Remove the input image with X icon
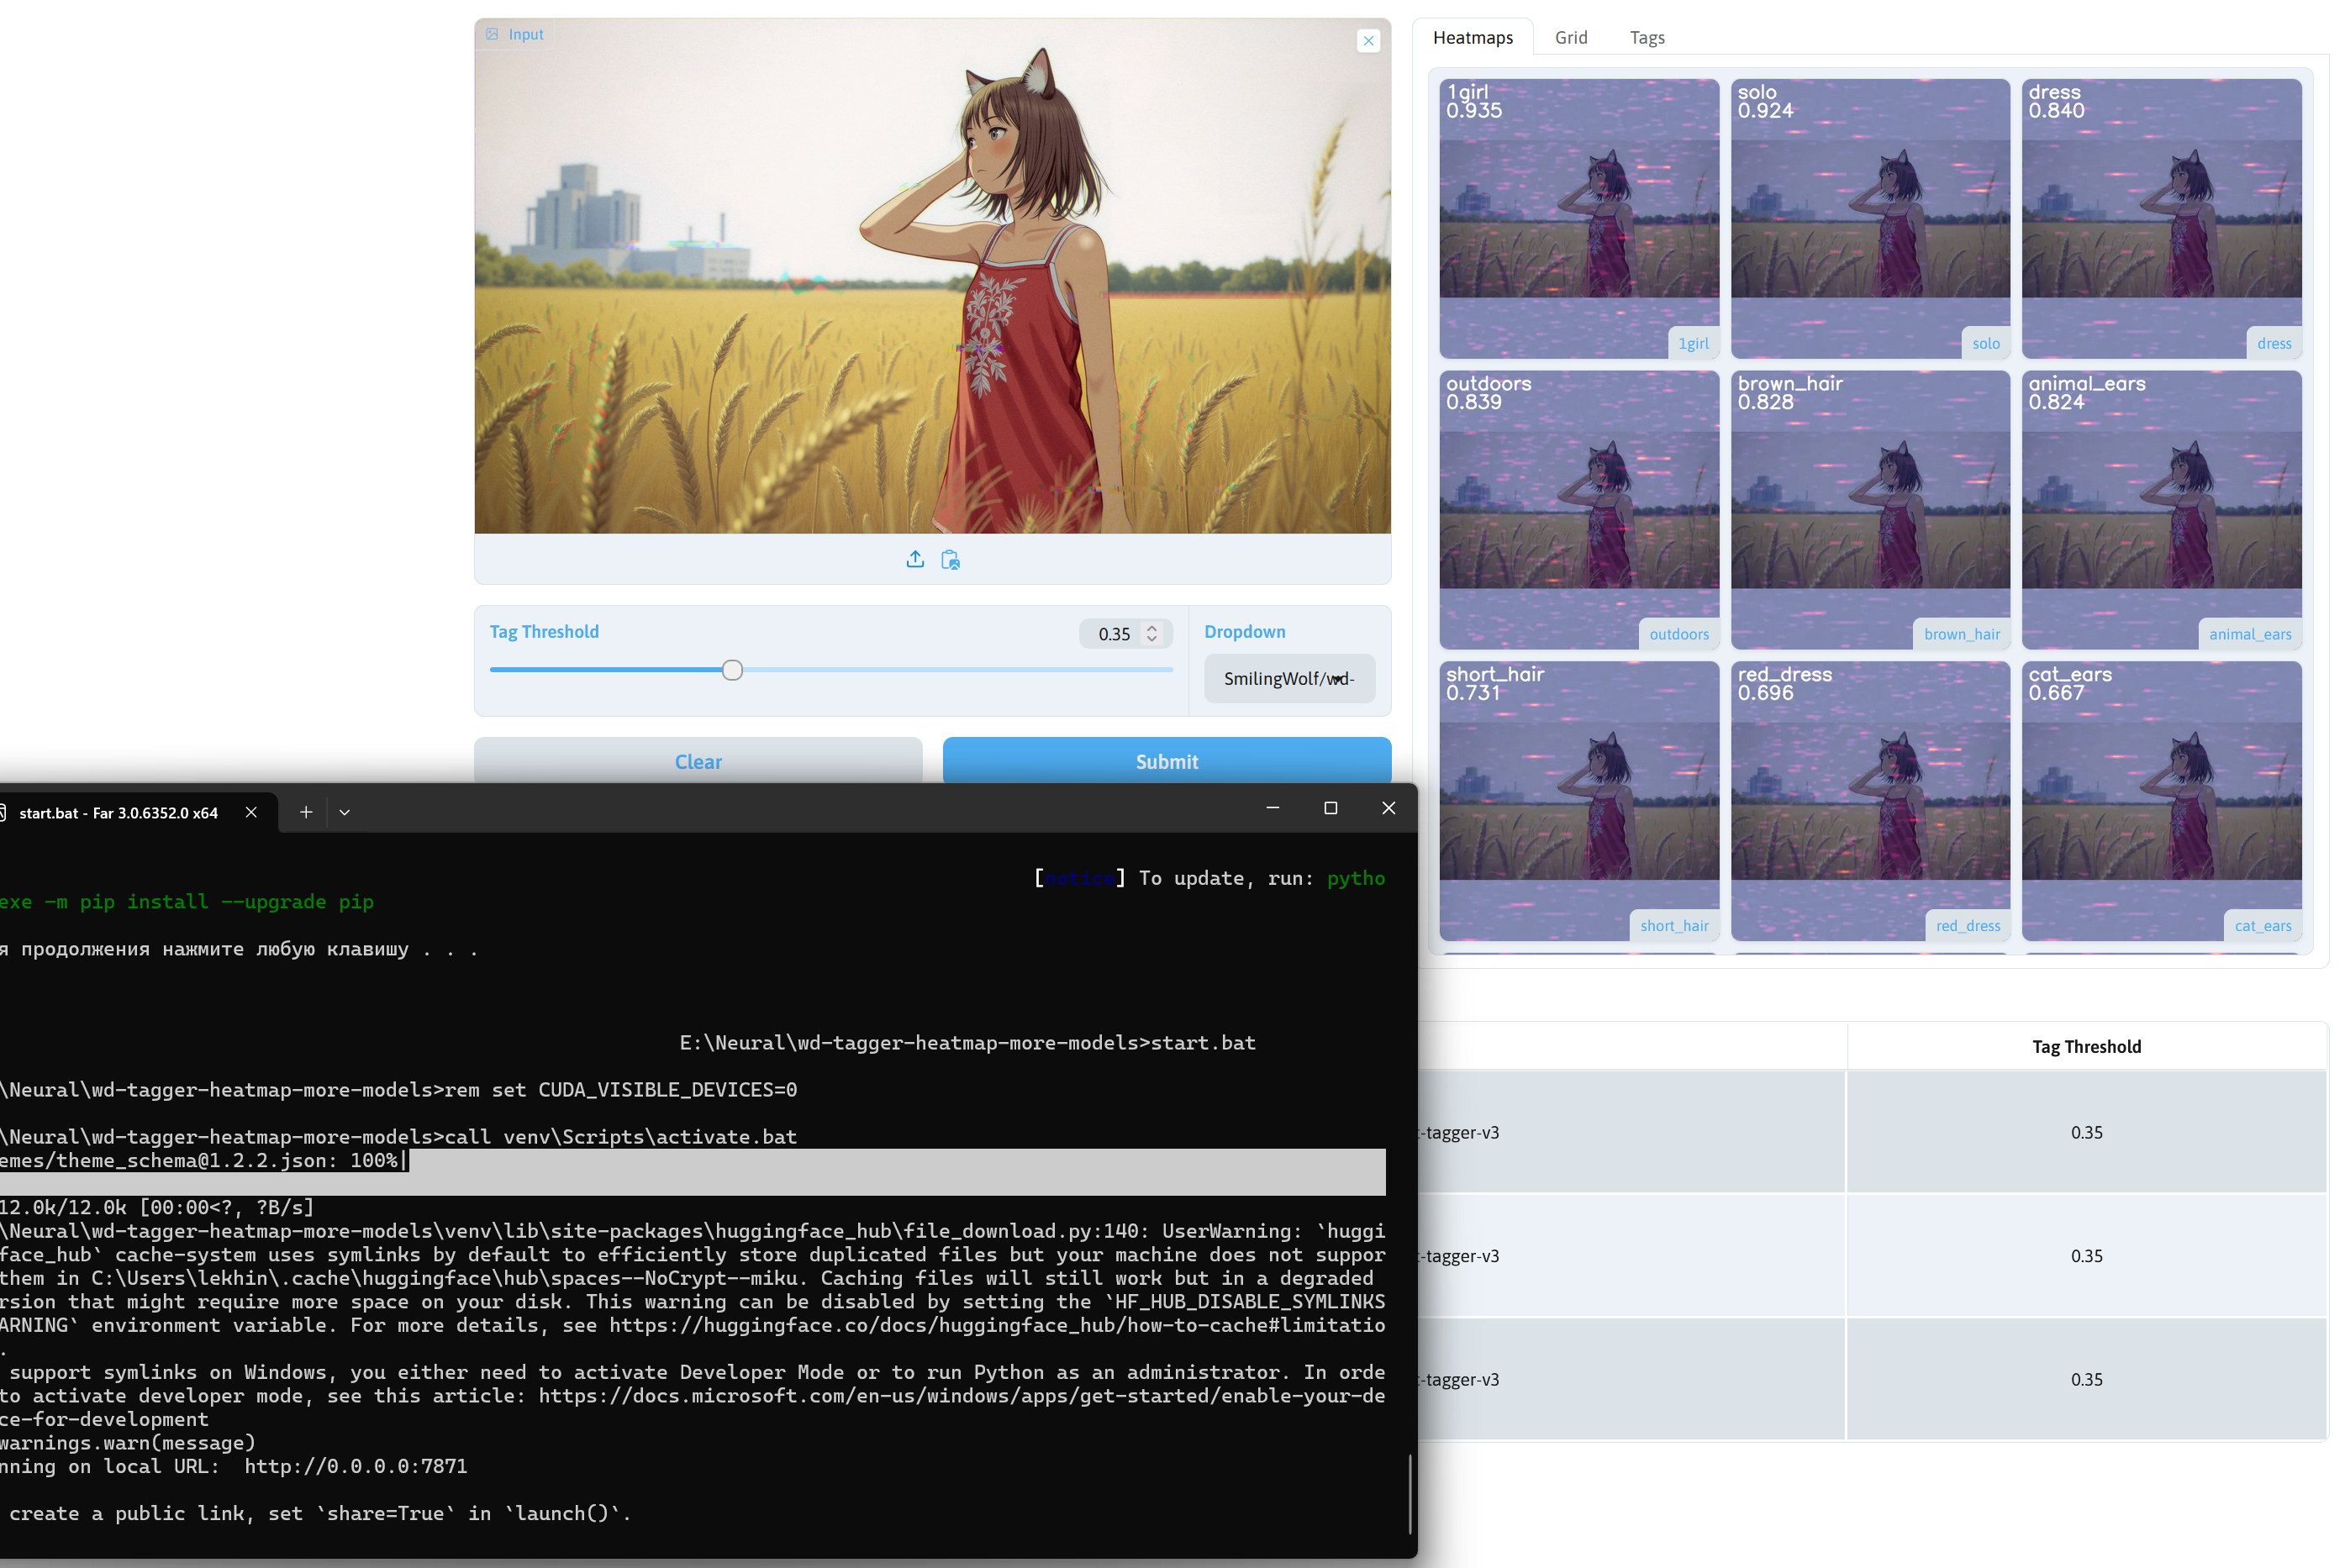Image resolution: width=2345 pixels, height=1568 pixels. (x=1368, y=41)
